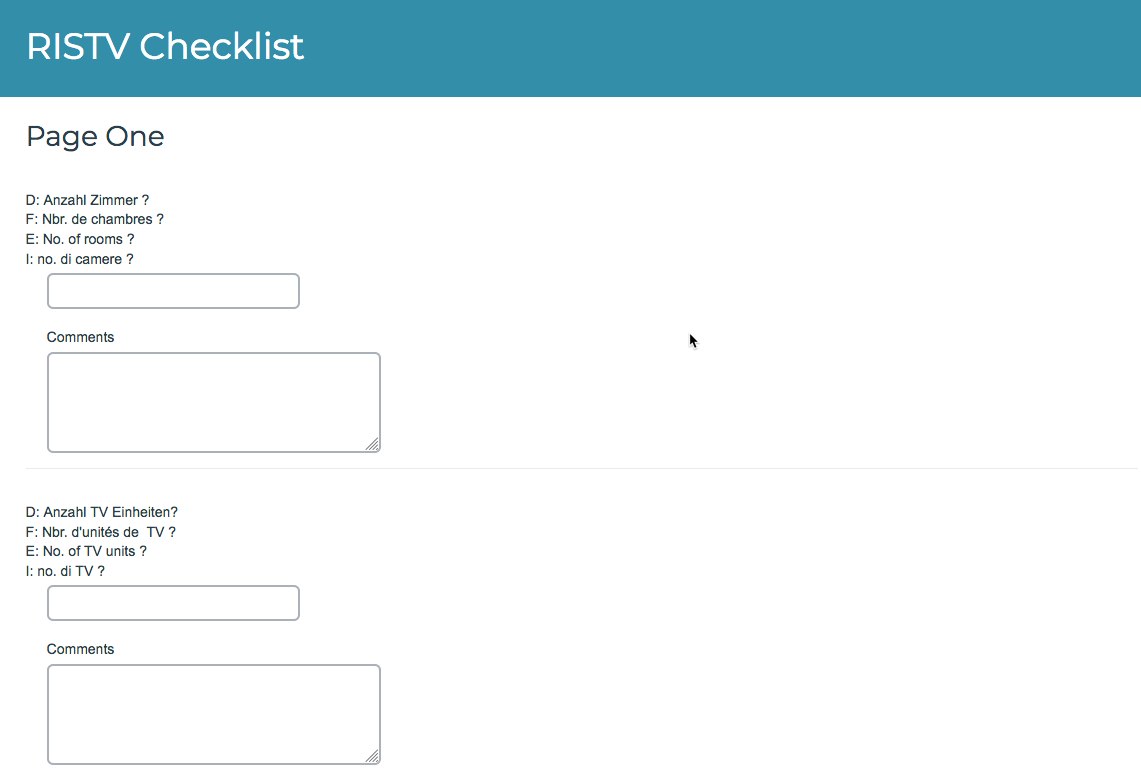
Task: Click the label "No. of rooms ?"
Action: [79, 239]
